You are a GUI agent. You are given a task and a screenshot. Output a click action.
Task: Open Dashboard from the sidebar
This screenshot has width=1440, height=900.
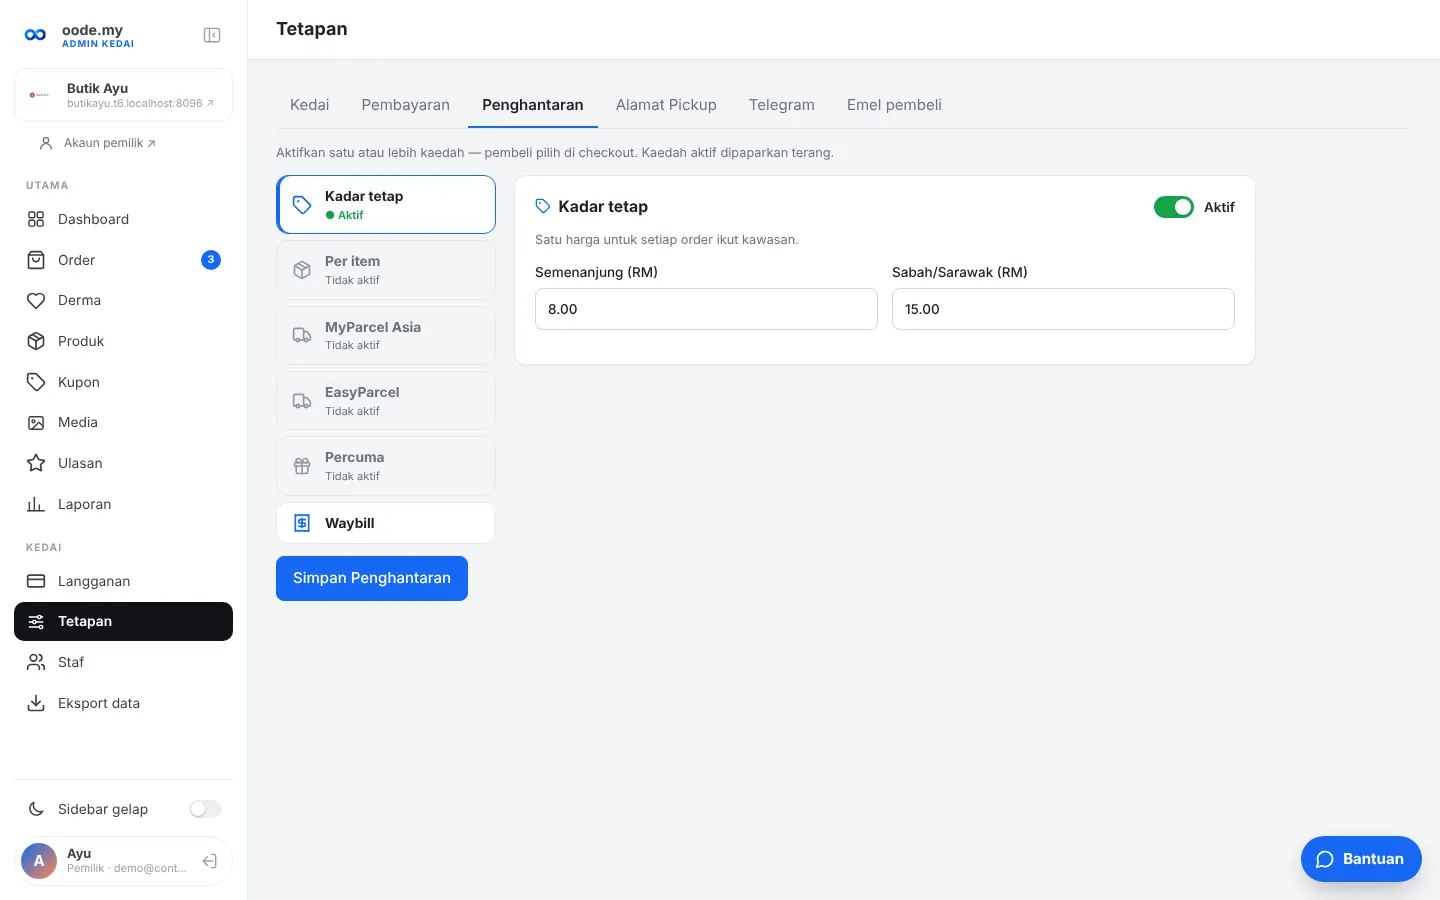coord(123,219)
